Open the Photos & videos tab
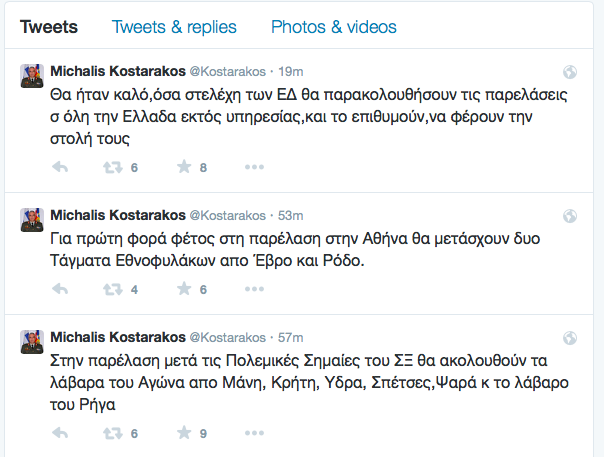 (x=333, y=27)
